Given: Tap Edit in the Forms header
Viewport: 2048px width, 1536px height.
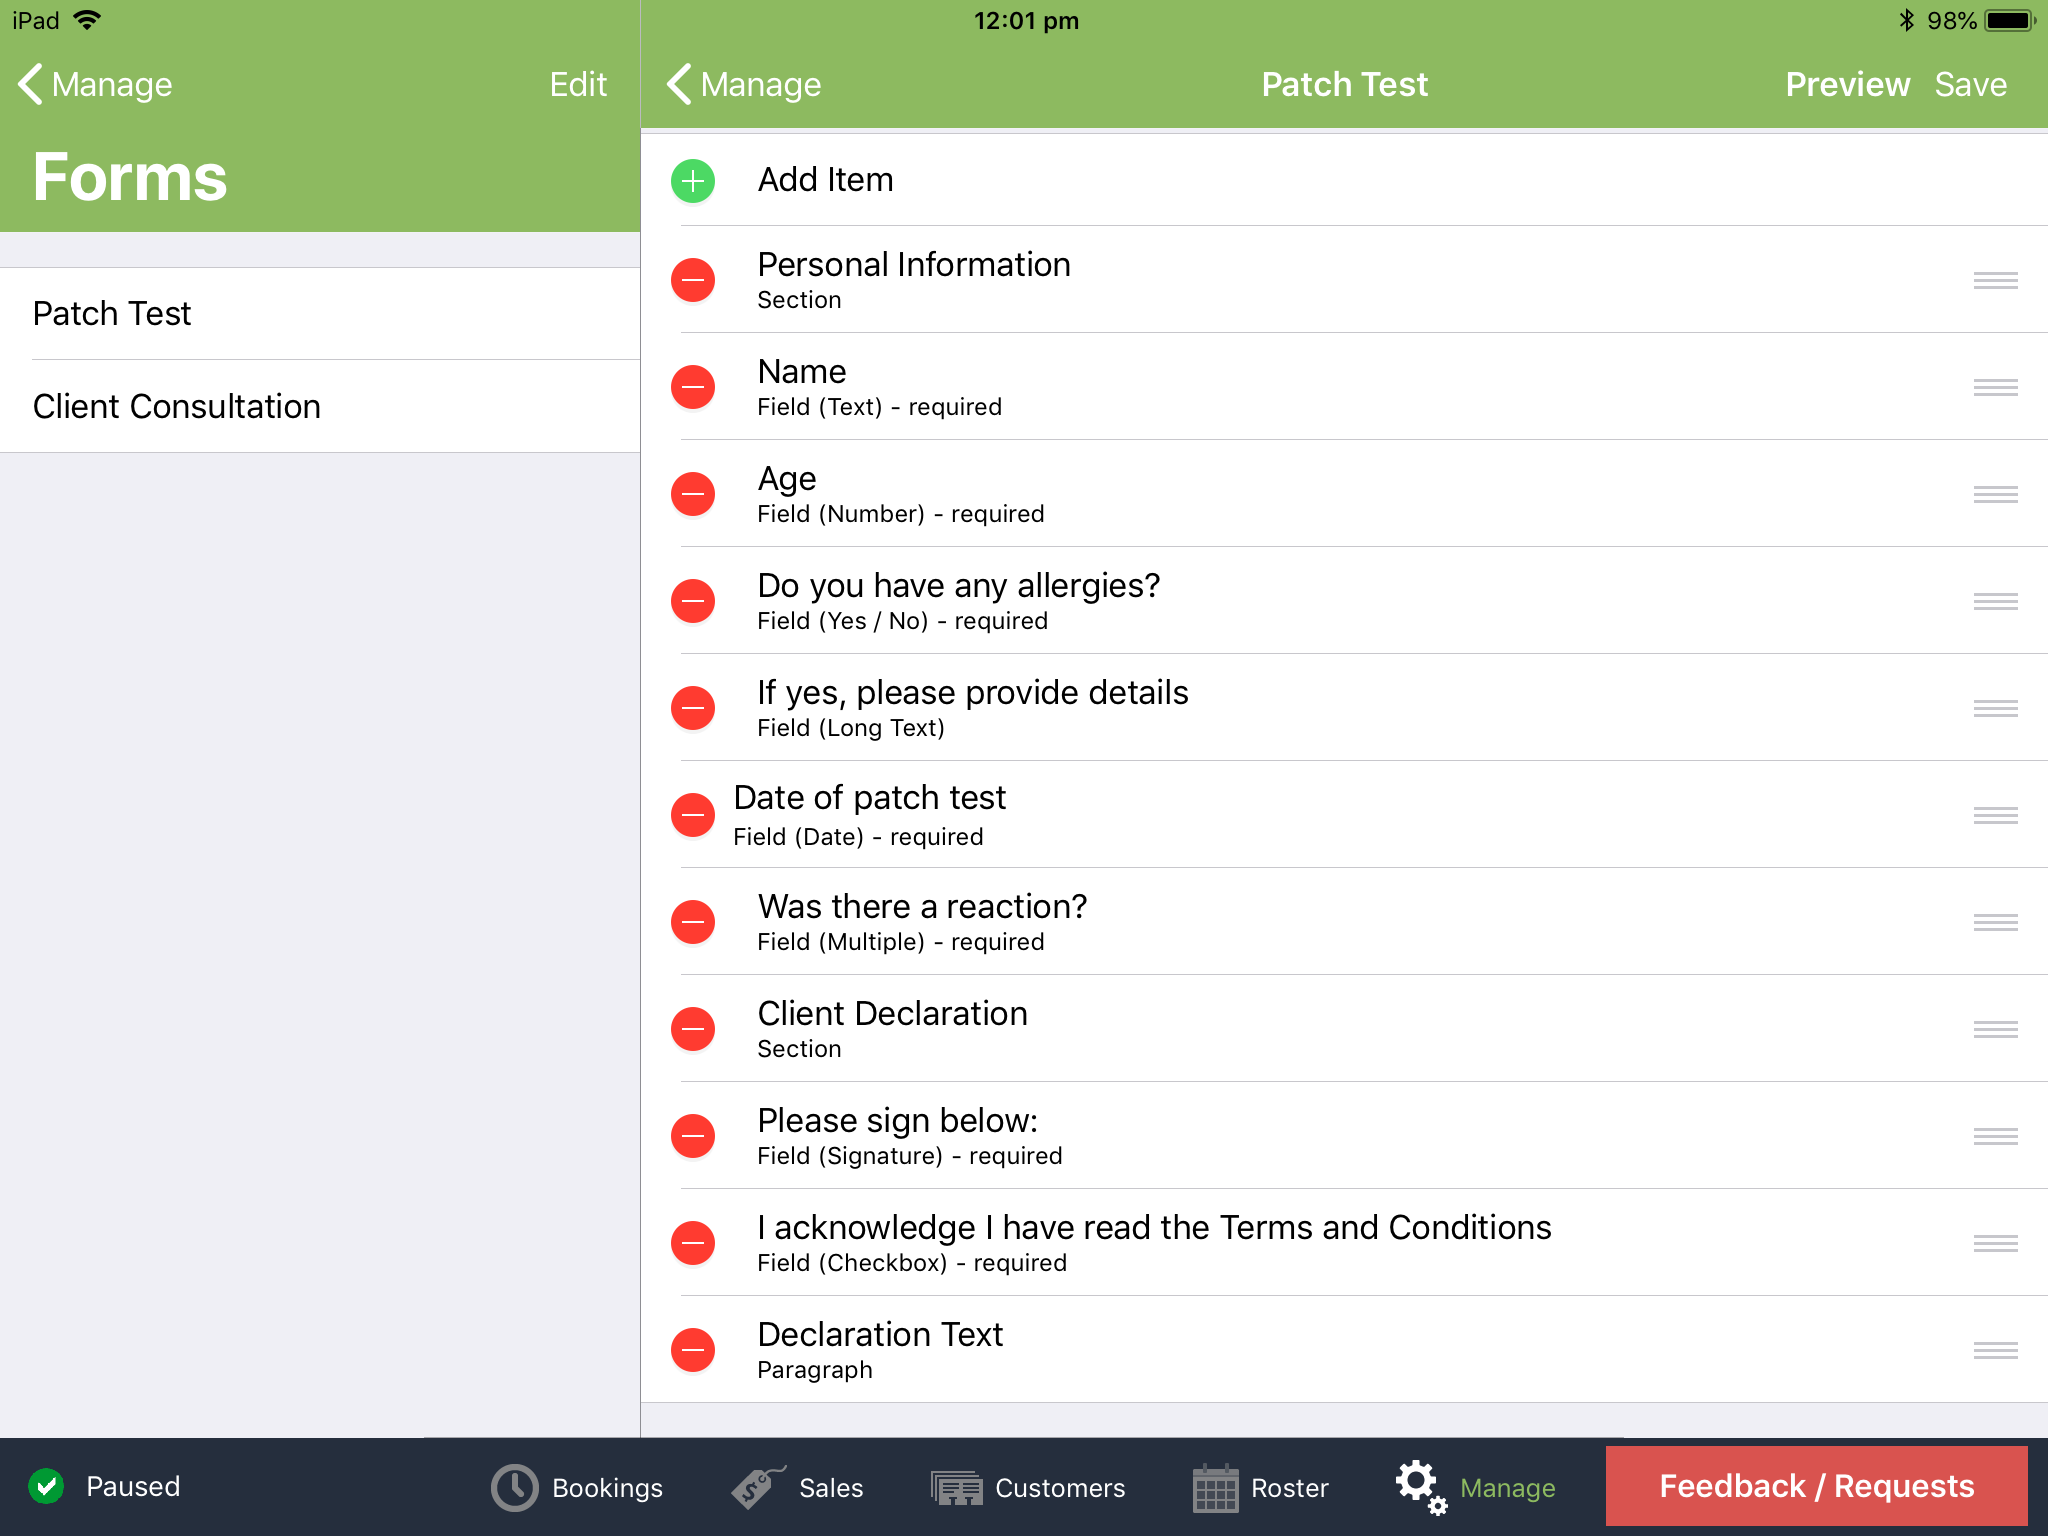Looking at the screenshot, I should pos(578,84).
